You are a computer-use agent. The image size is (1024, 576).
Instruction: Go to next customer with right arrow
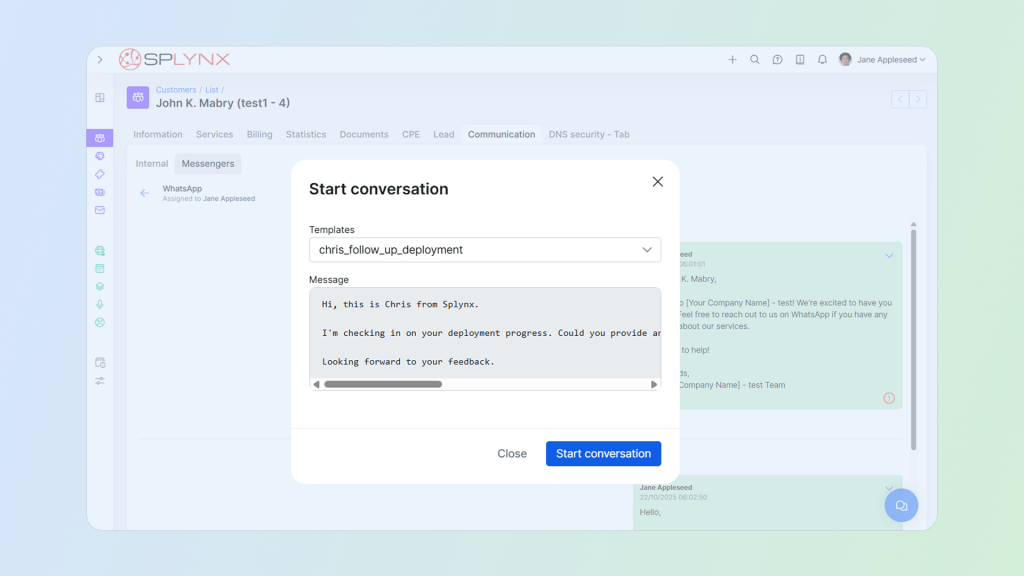pyautogui.click(x=917, y=99)
